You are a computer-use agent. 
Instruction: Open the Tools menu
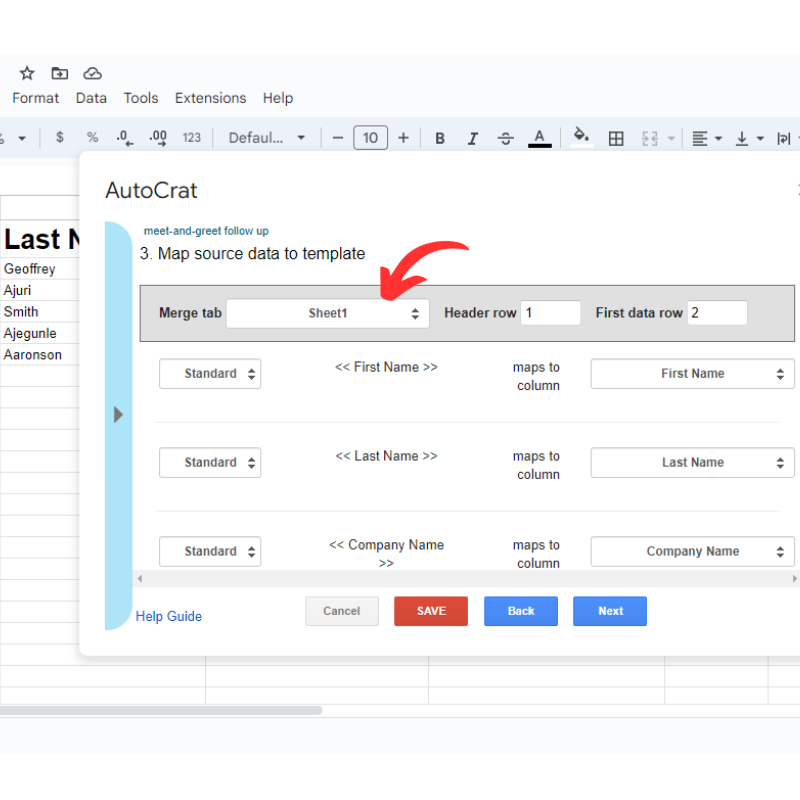tap(141, 98)
